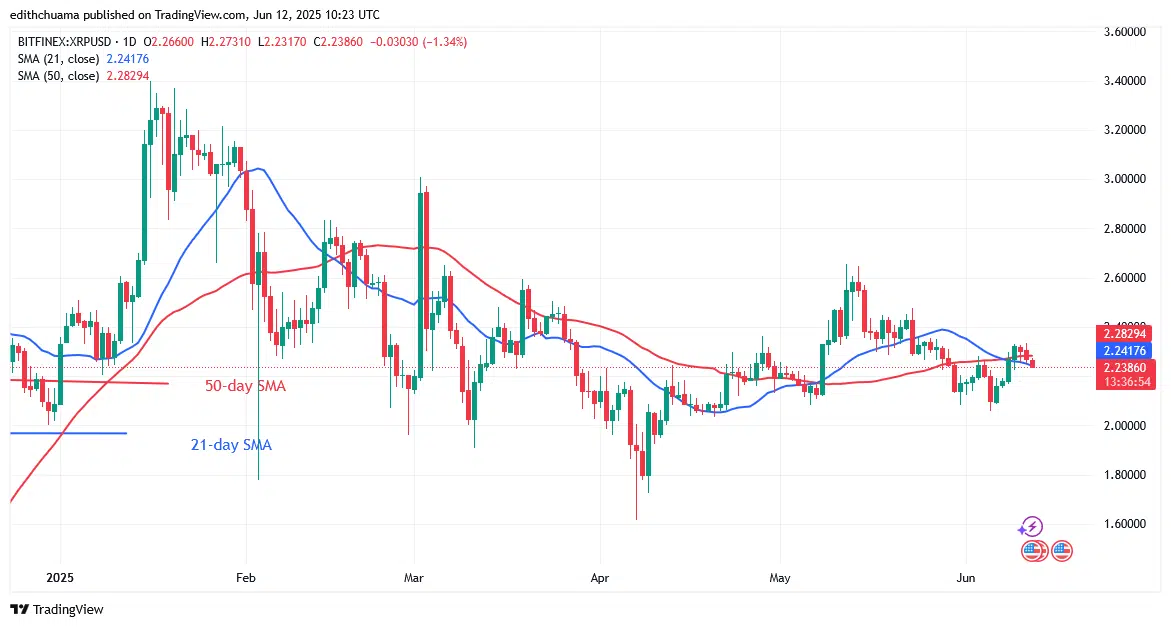Click the Jun label on time axis
The height and width of the screenshot is (627, 1171).
pyautogui.click(x=966, y=578)
